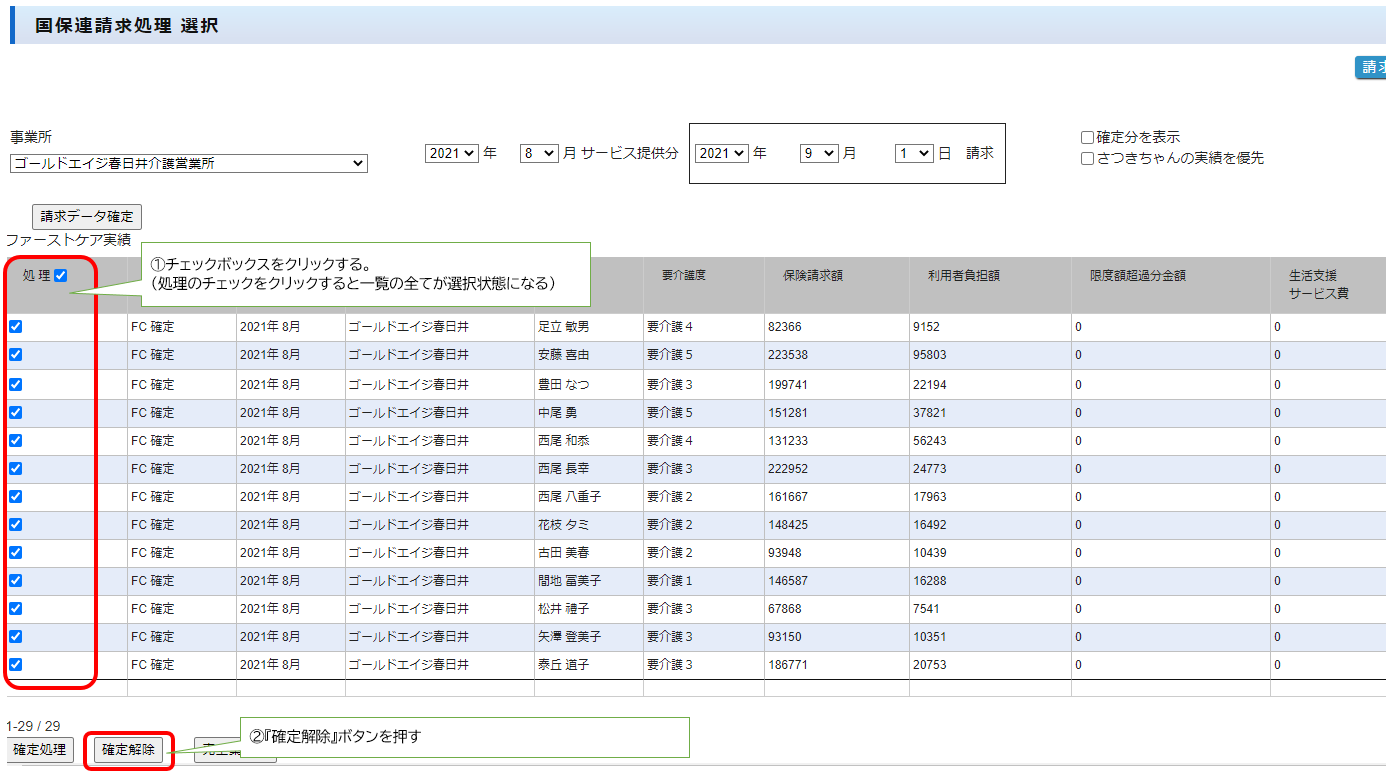
Task: Expand the billing month dropdown showing 9
Action: [818, 154]
